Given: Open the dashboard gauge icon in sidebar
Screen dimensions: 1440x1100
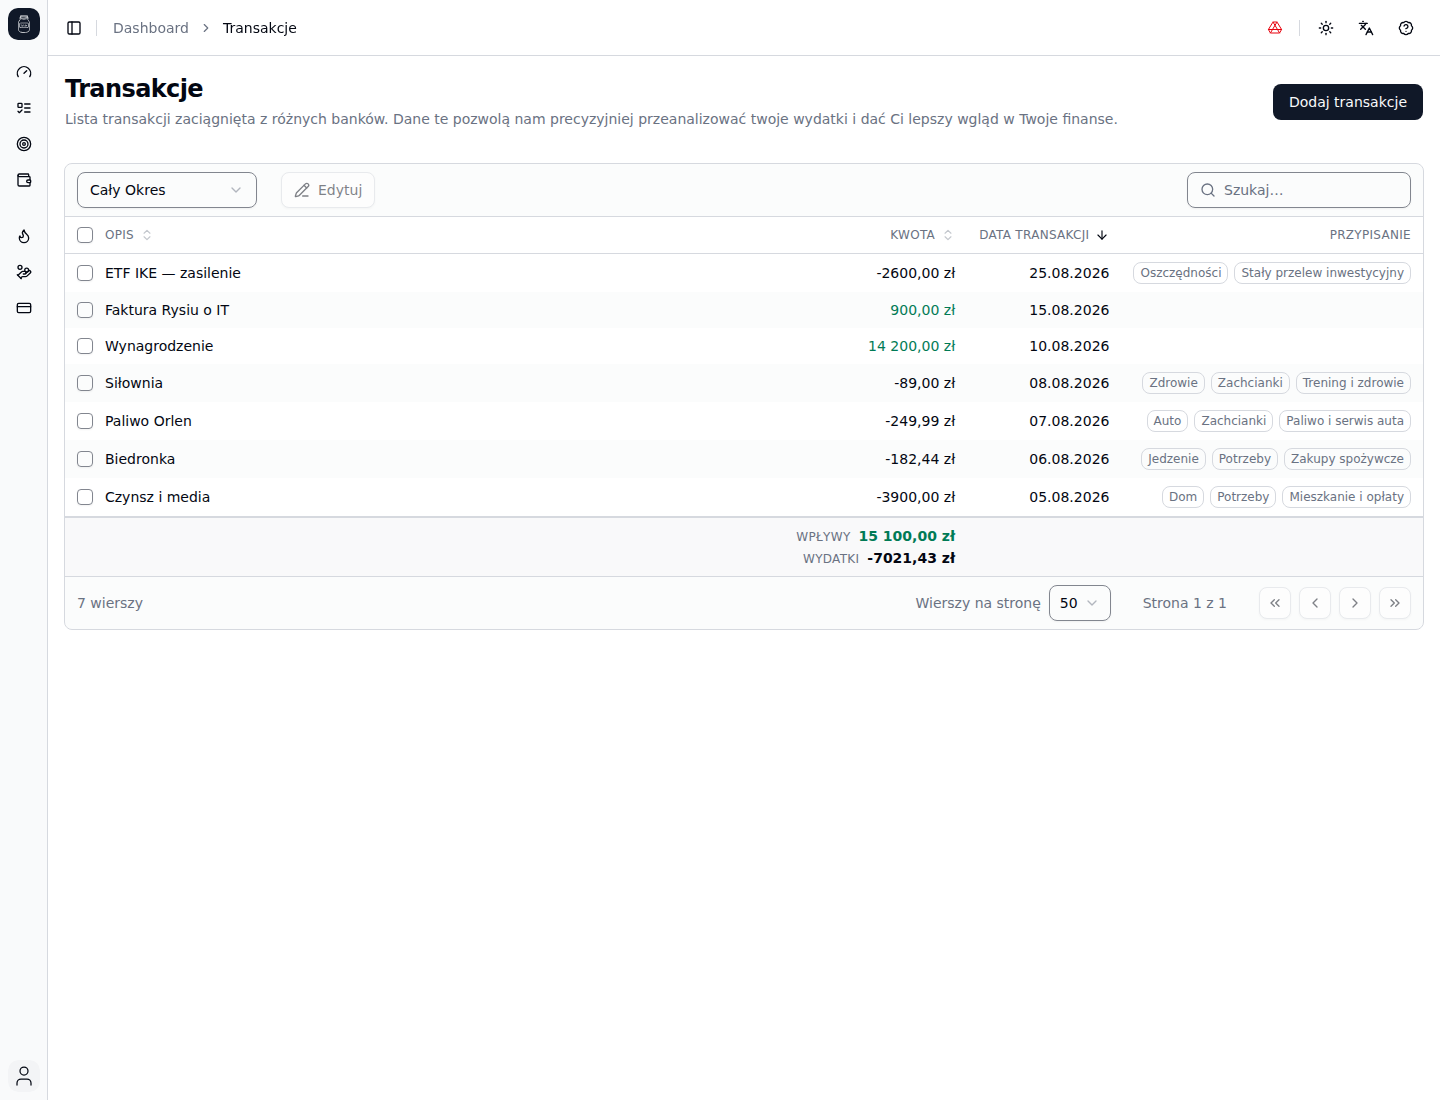Looking at the screenshot, I should (24, 72).
